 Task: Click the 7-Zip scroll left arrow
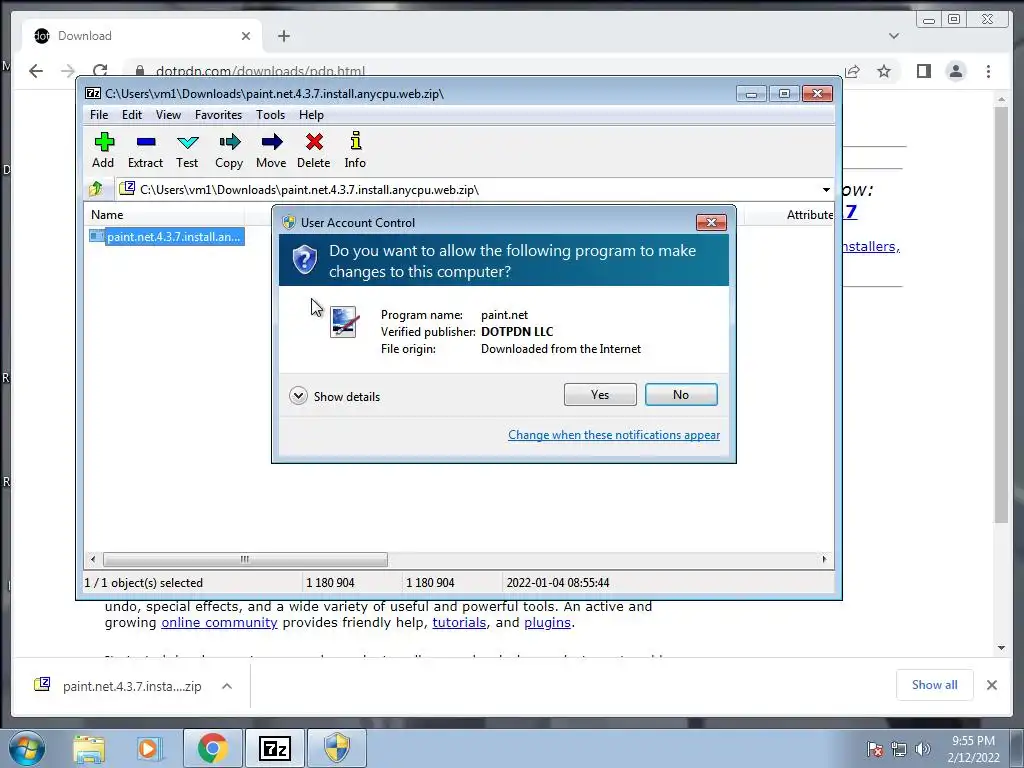tap(93, 559)
